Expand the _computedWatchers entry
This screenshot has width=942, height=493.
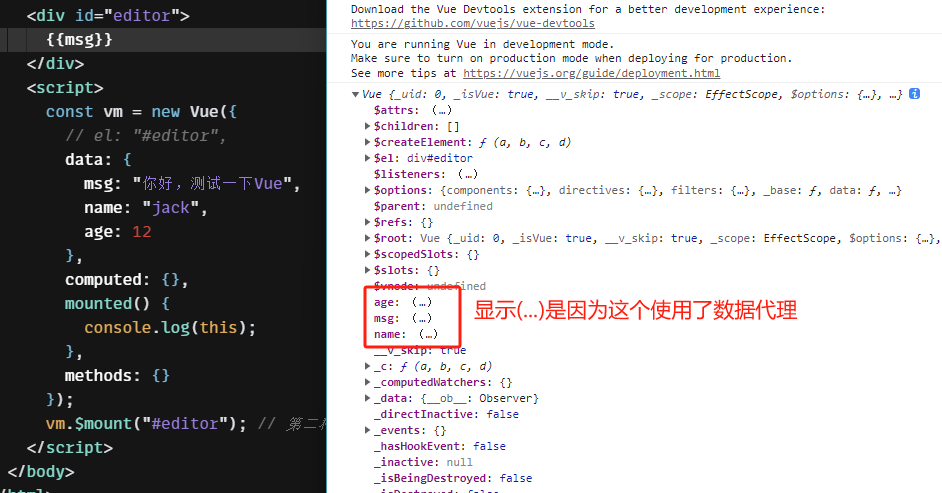click(367, 383)
